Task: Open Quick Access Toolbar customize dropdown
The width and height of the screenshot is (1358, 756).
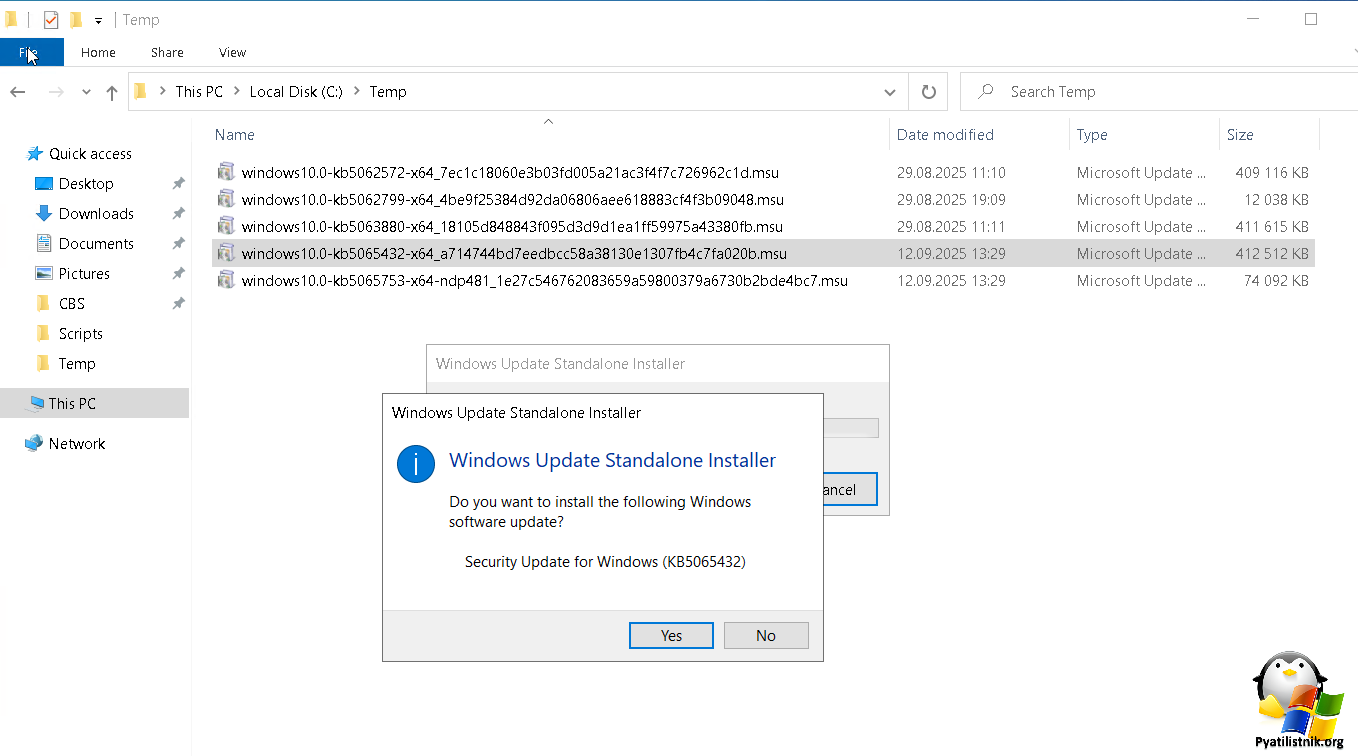Action: click(x=98, y=20)
